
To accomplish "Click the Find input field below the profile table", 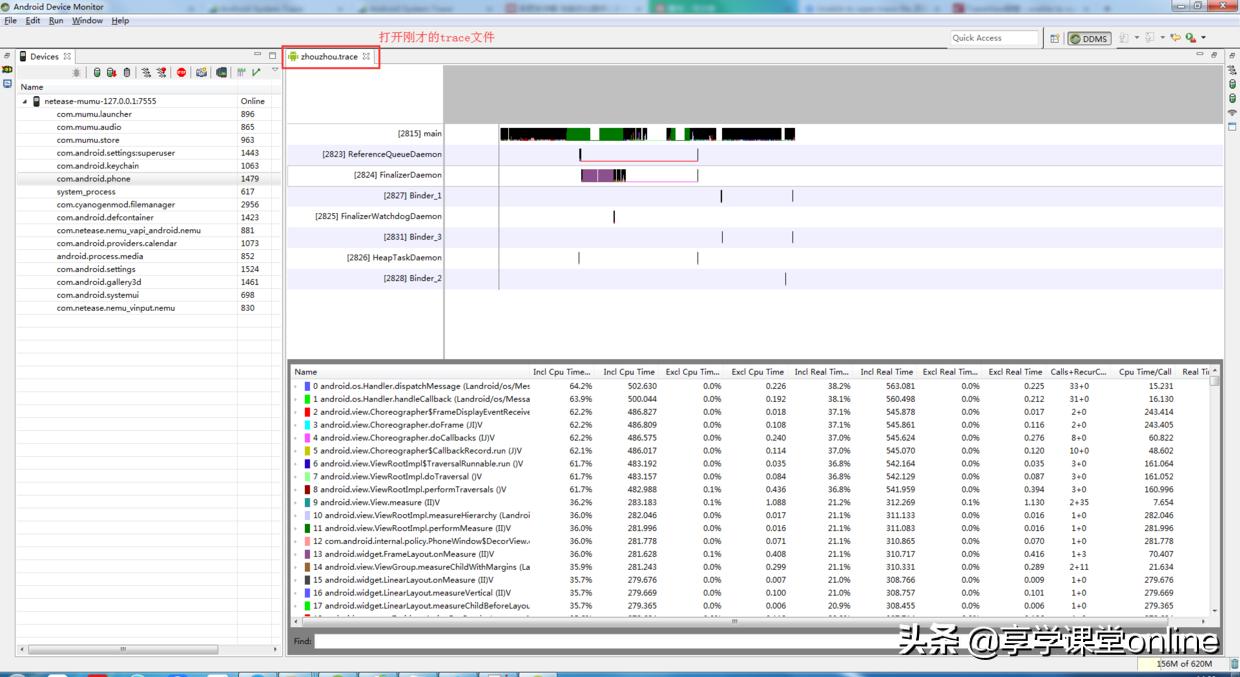I will 760,640.
